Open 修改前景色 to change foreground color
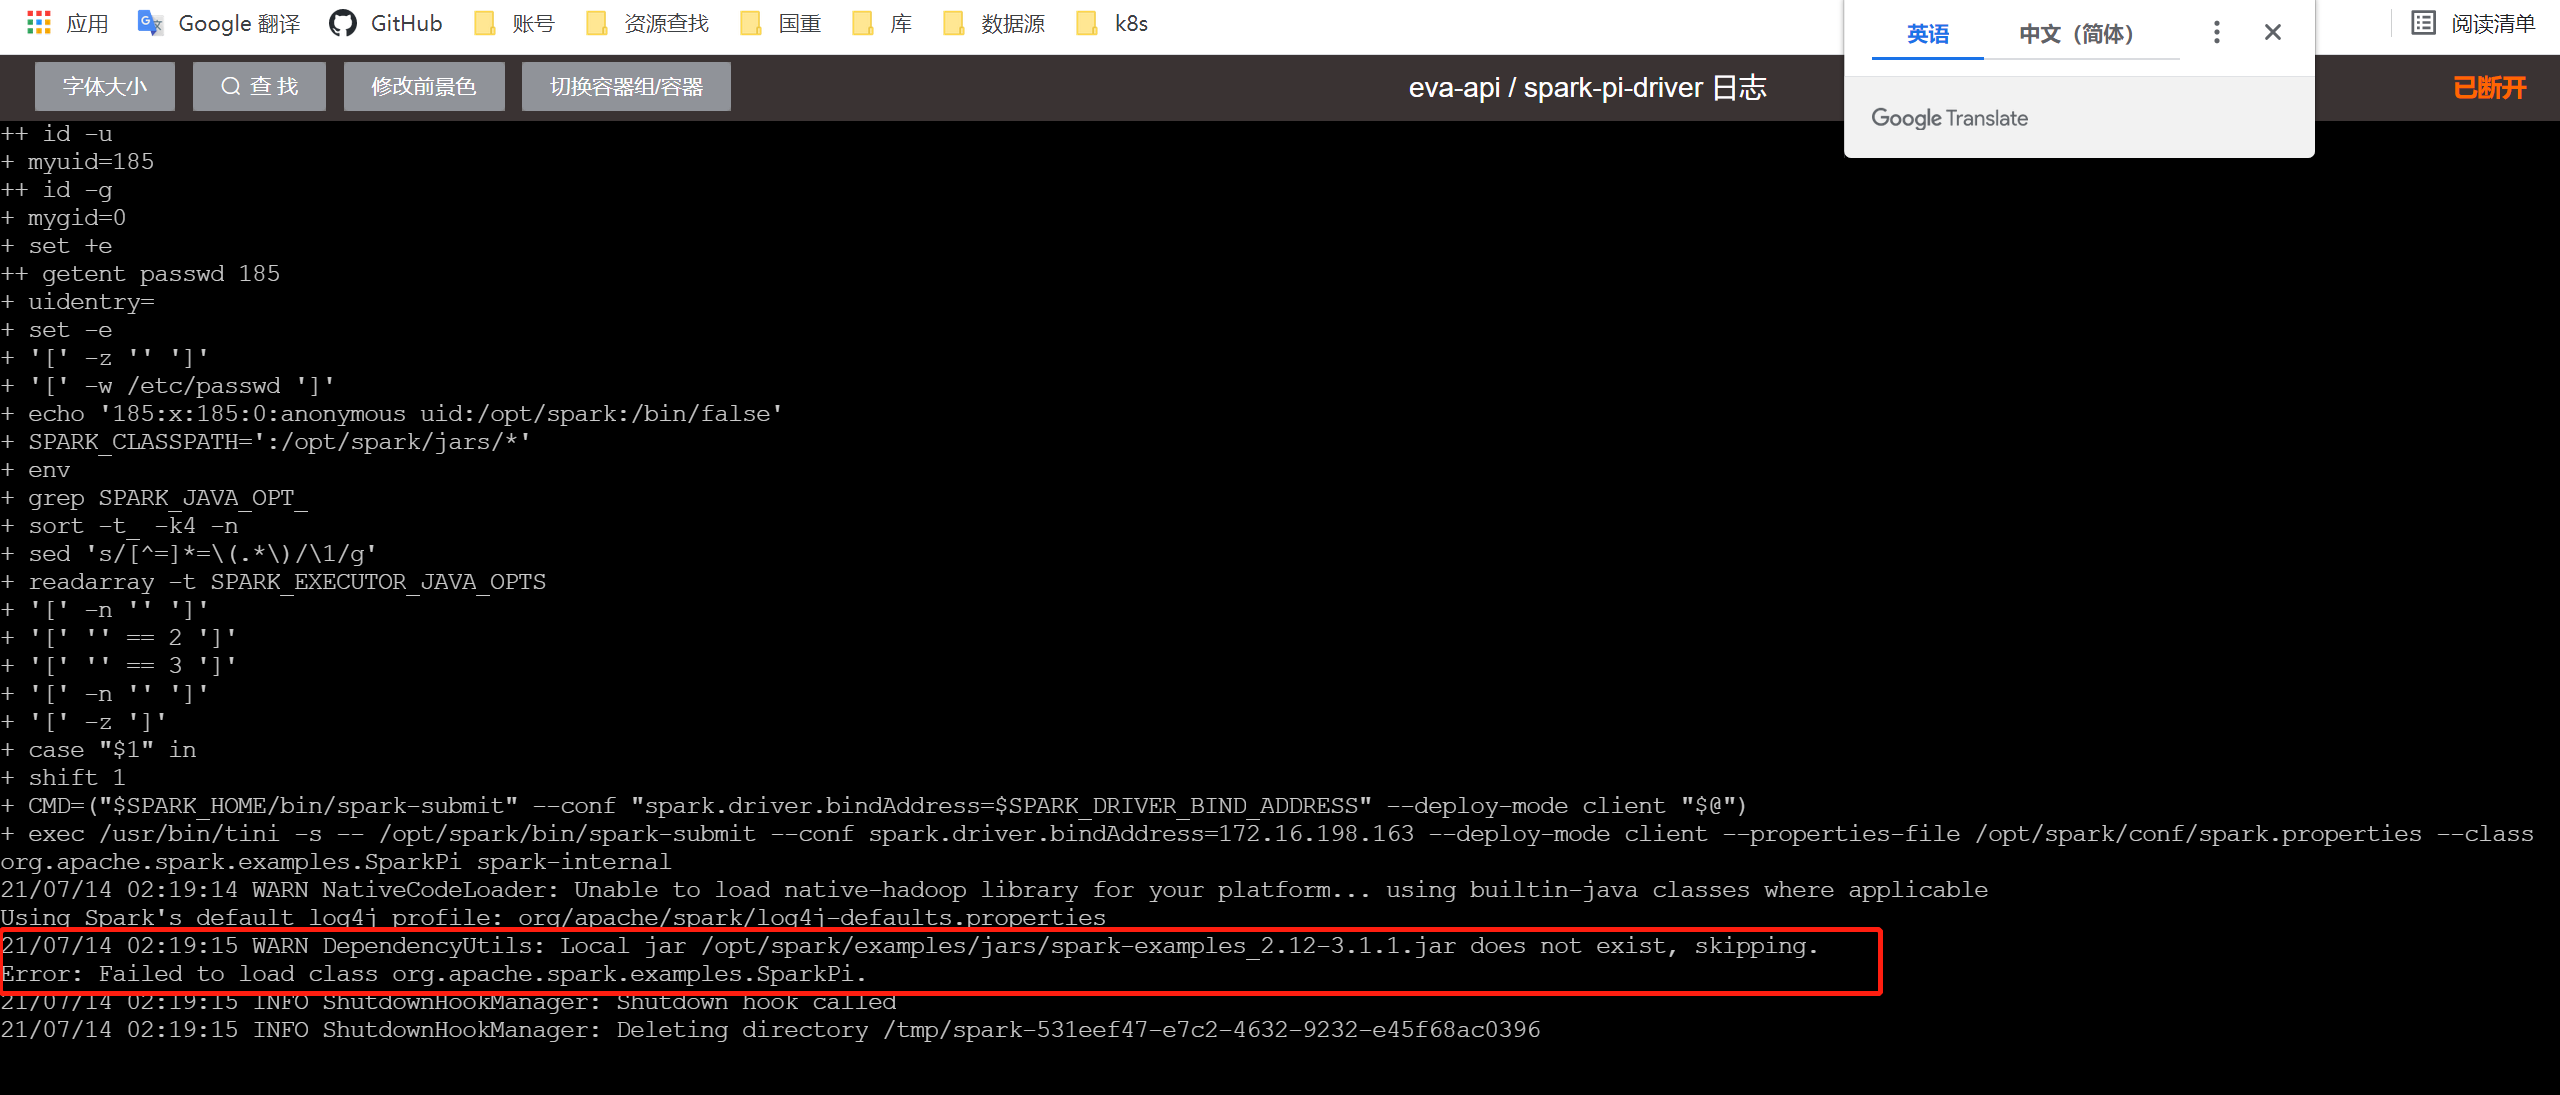Image resolution: width=2560 pixels, height=1095 pixels. click(x=423, y=86)
